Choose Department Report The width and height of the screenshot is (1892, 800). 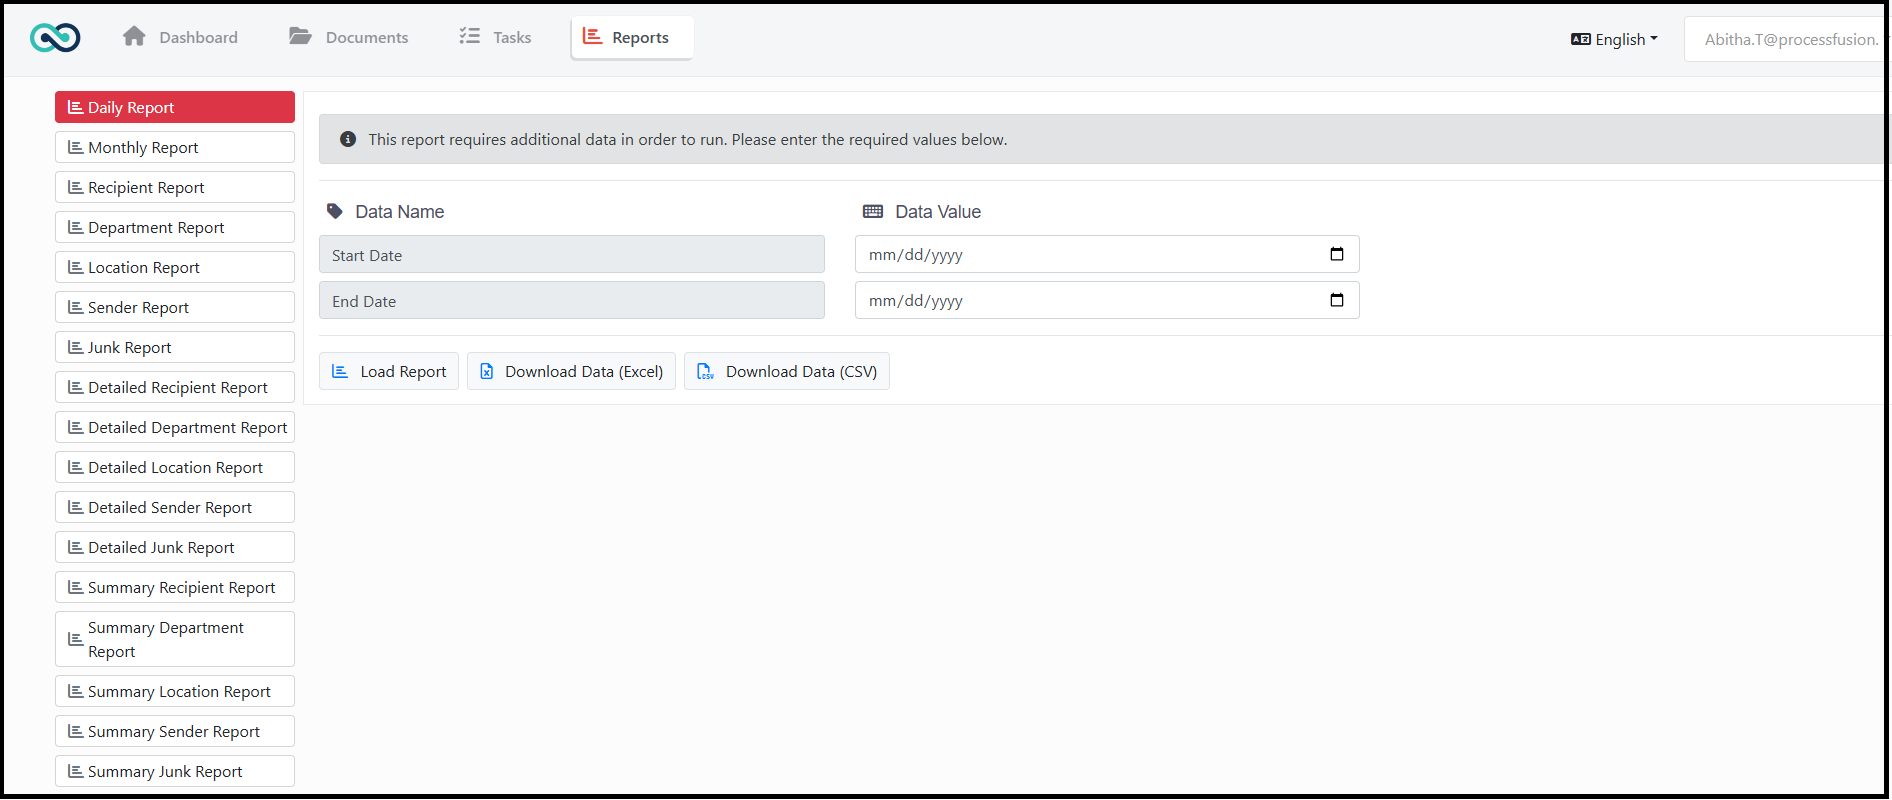point(175,227)
